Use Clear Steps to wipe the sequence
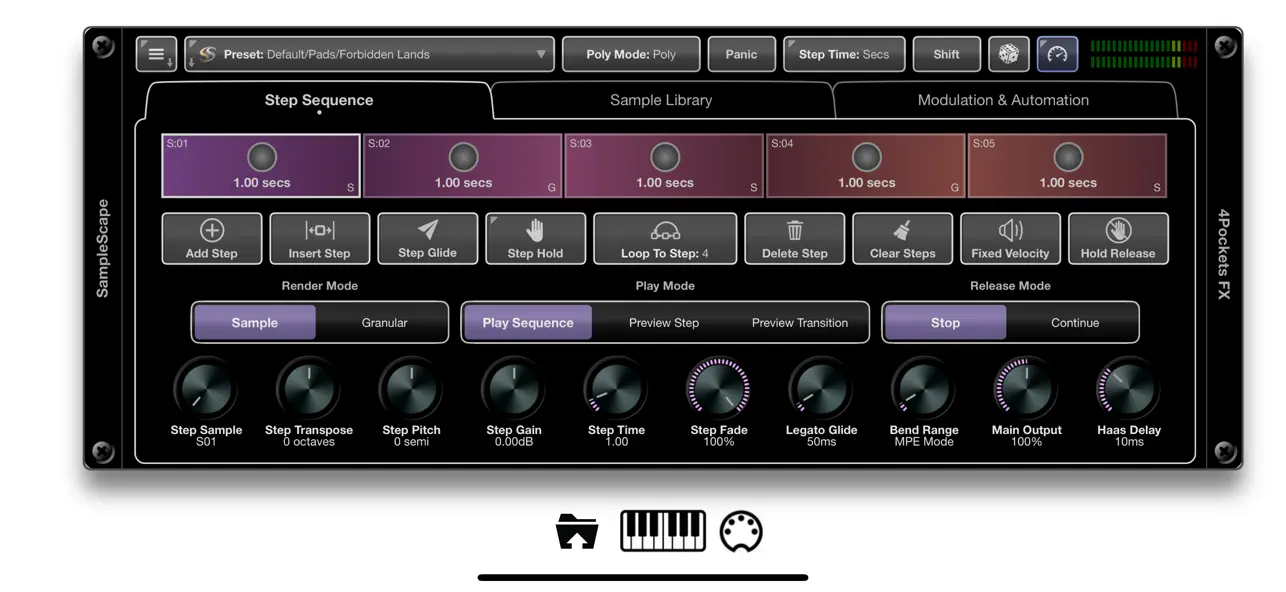Screen dimensions: 1286x592 coord(902,238)
